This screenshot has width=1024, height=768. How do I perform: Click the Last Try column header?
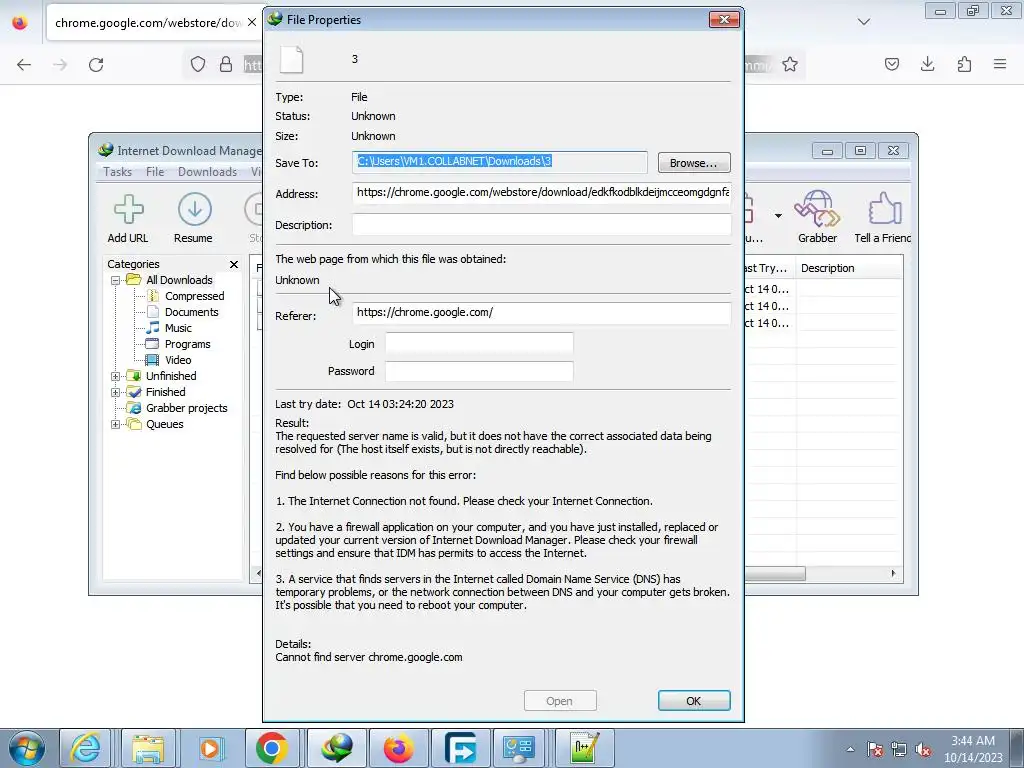(x=769, y=268)
